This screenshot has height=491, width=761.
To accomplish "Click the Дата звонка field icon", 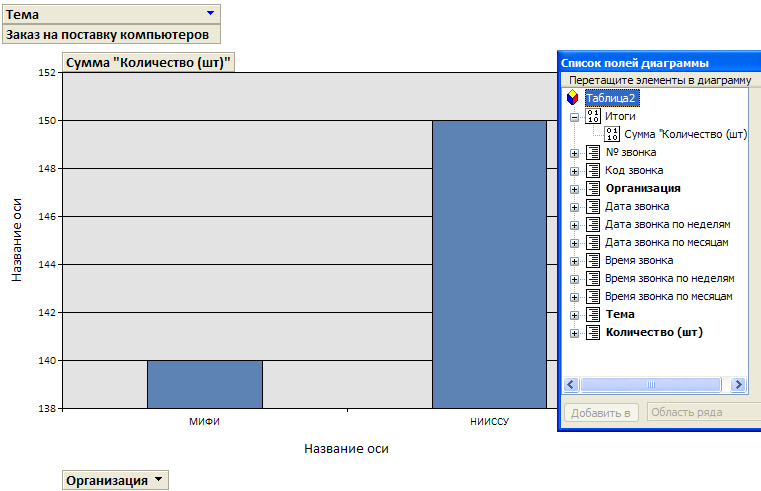I will tap(593, 206).
